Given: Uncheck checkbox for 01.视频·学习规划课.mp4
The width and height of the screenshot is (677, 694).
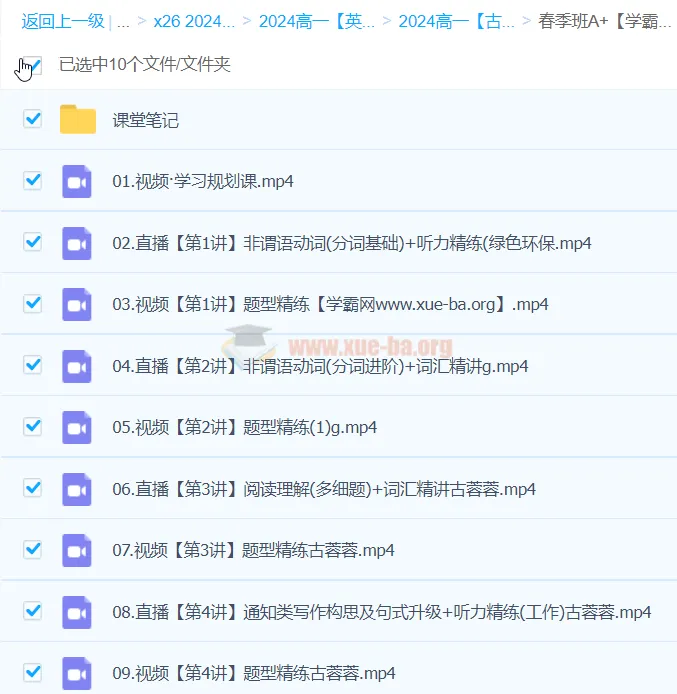Looking at the screenshot, I should tap(32, 181).
